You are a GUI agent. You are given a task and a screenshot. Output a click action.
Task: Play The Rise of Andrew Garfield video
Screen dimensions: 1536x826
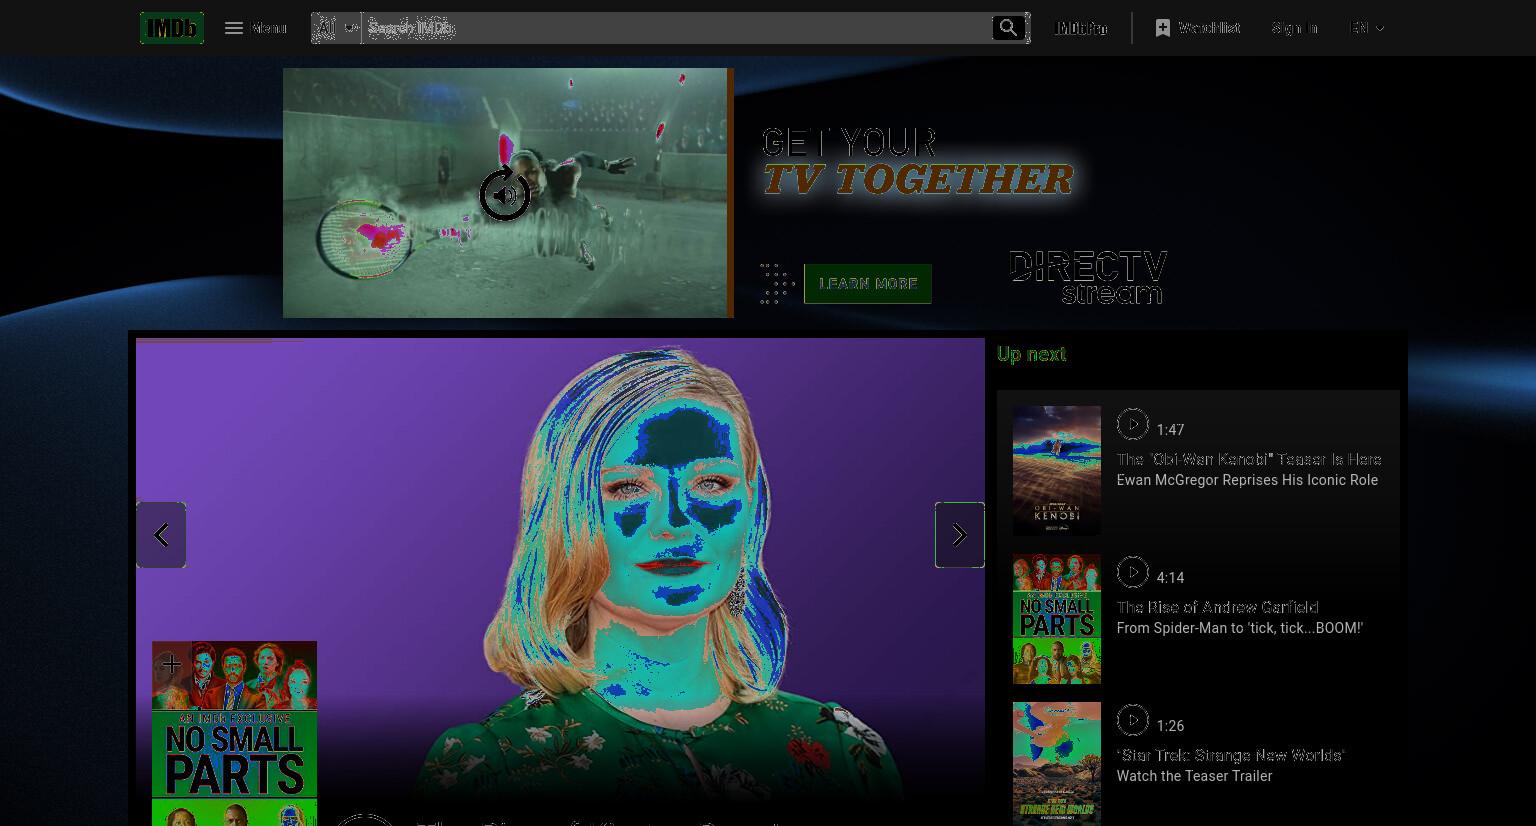pos(1132,572)
